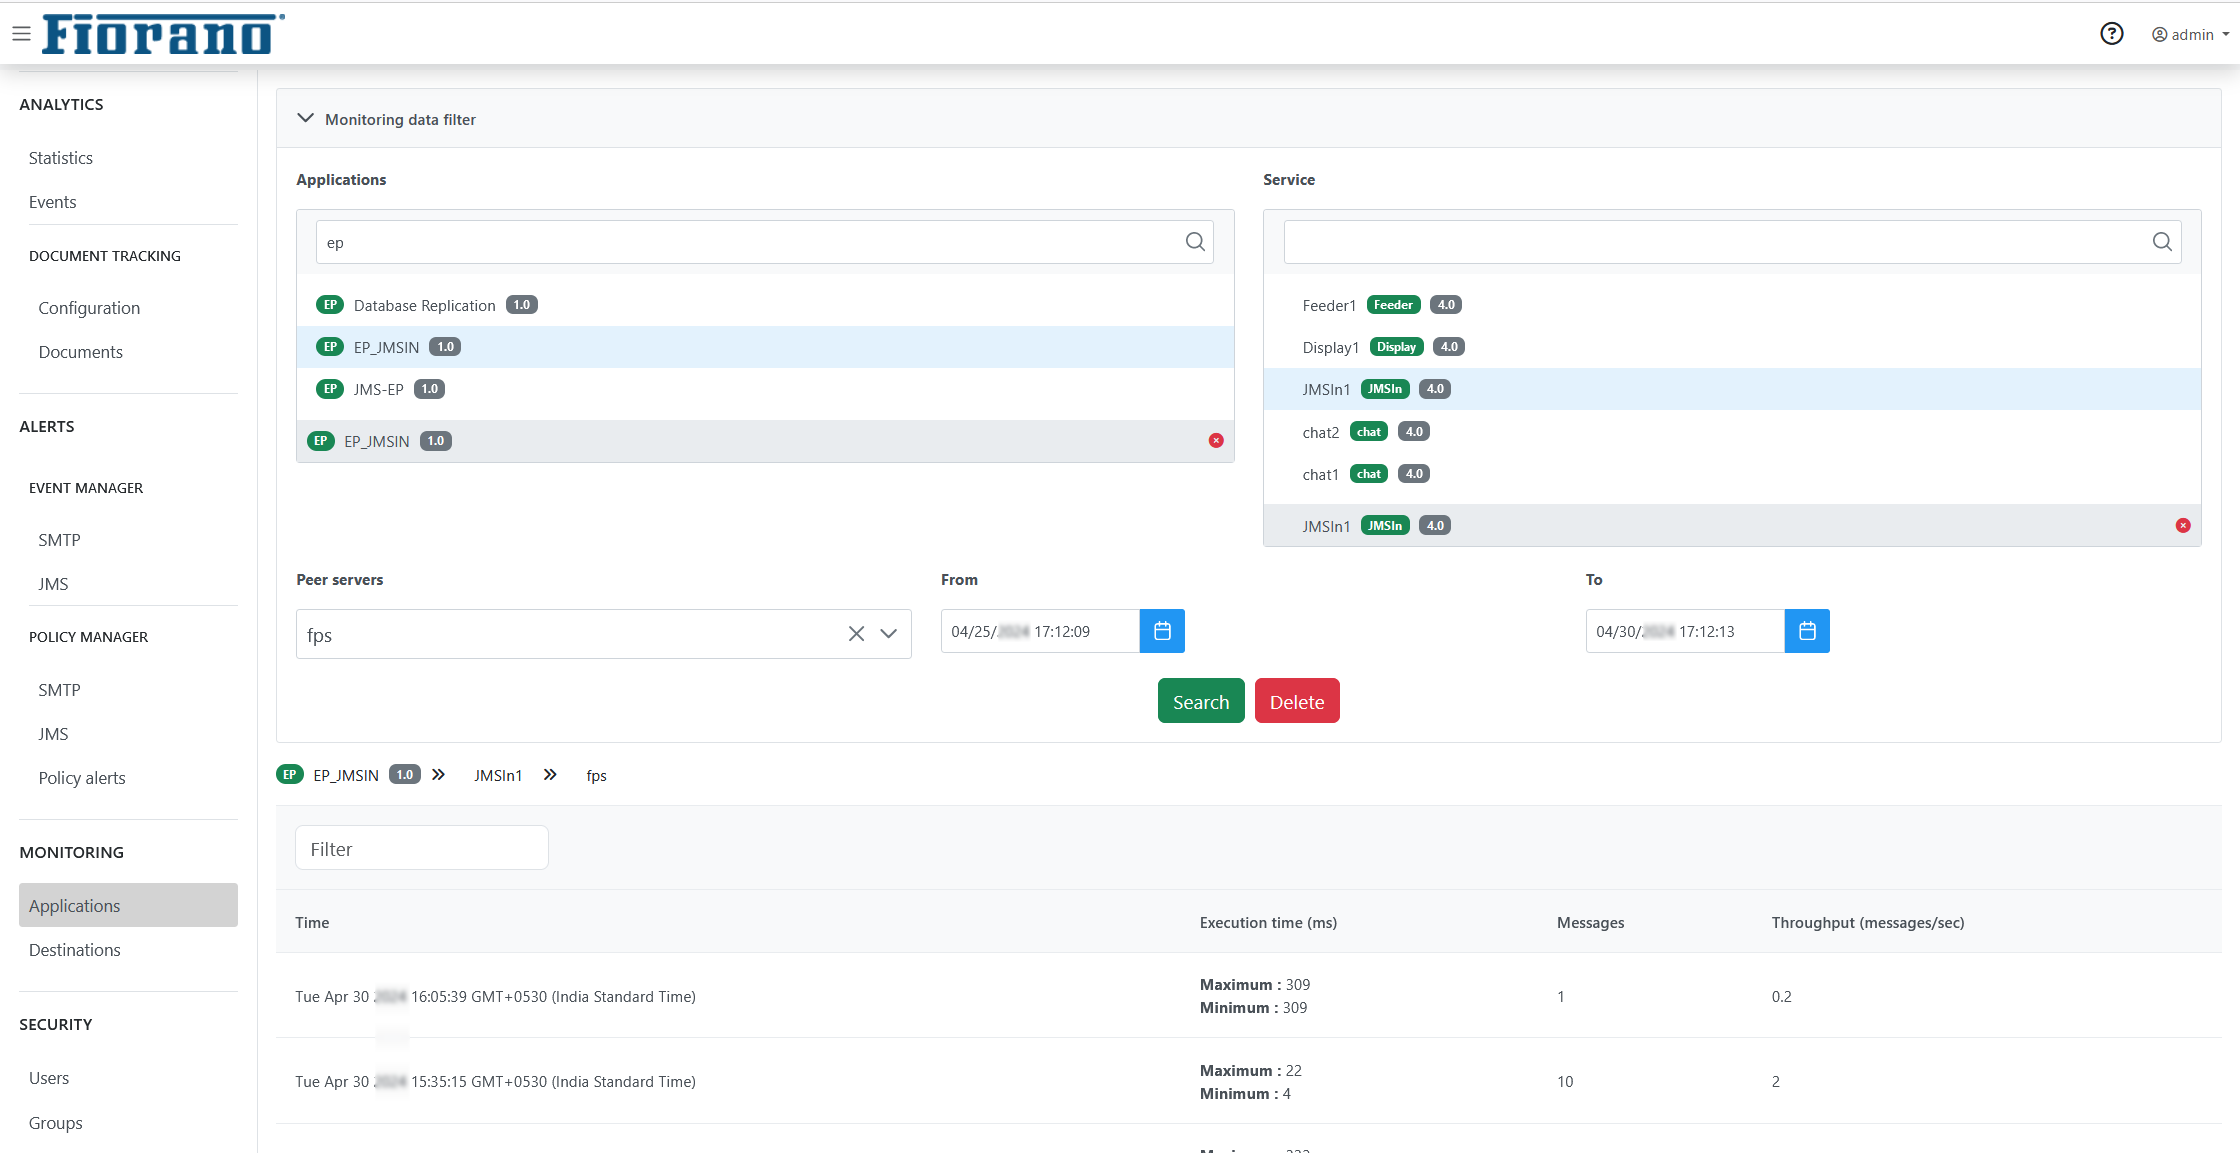Open JMS under Event Manager
The image size is (2240, 1153).
tap(53, 584)
